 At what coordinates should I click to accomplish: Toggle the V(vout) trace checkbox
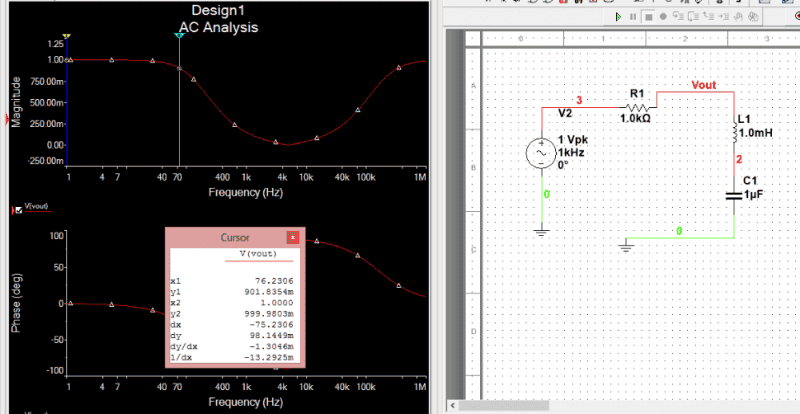(x=18, y=210)
